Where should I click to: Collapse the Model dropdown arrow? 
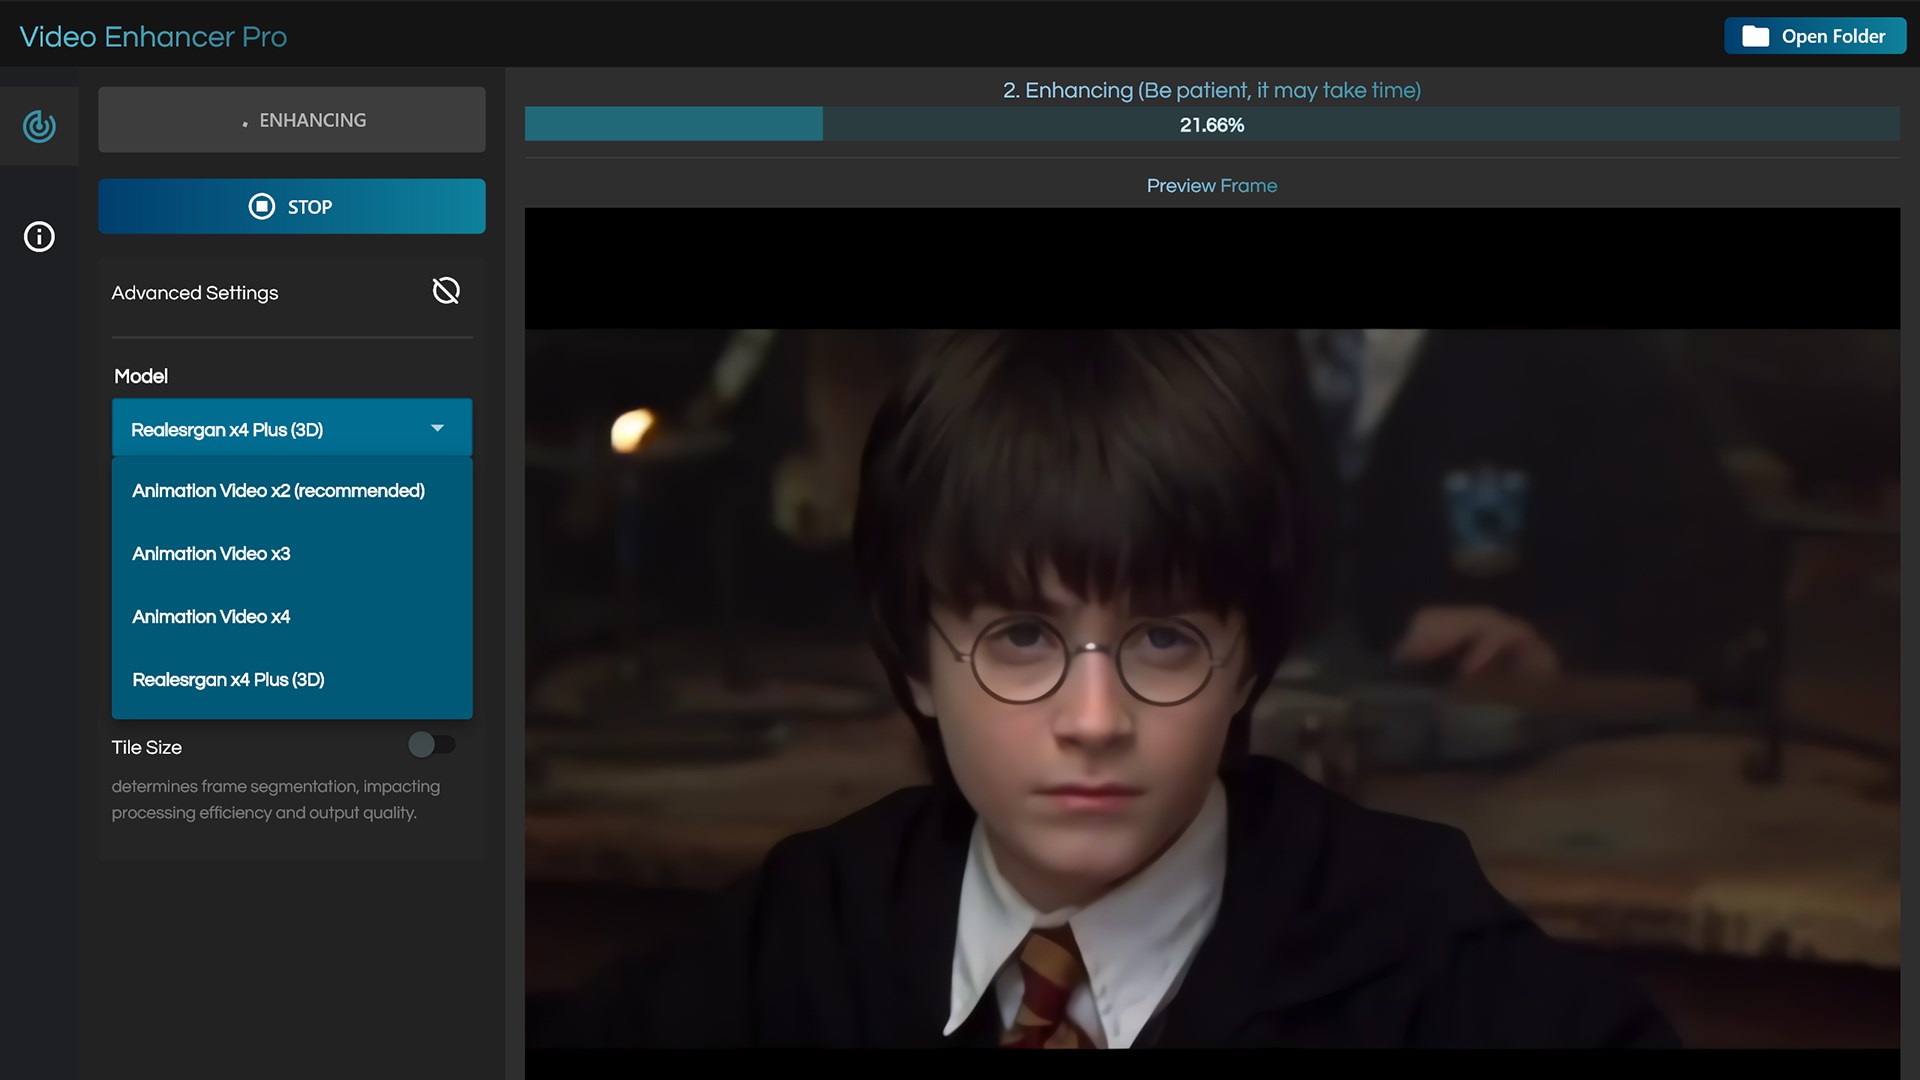pos(437,429)
